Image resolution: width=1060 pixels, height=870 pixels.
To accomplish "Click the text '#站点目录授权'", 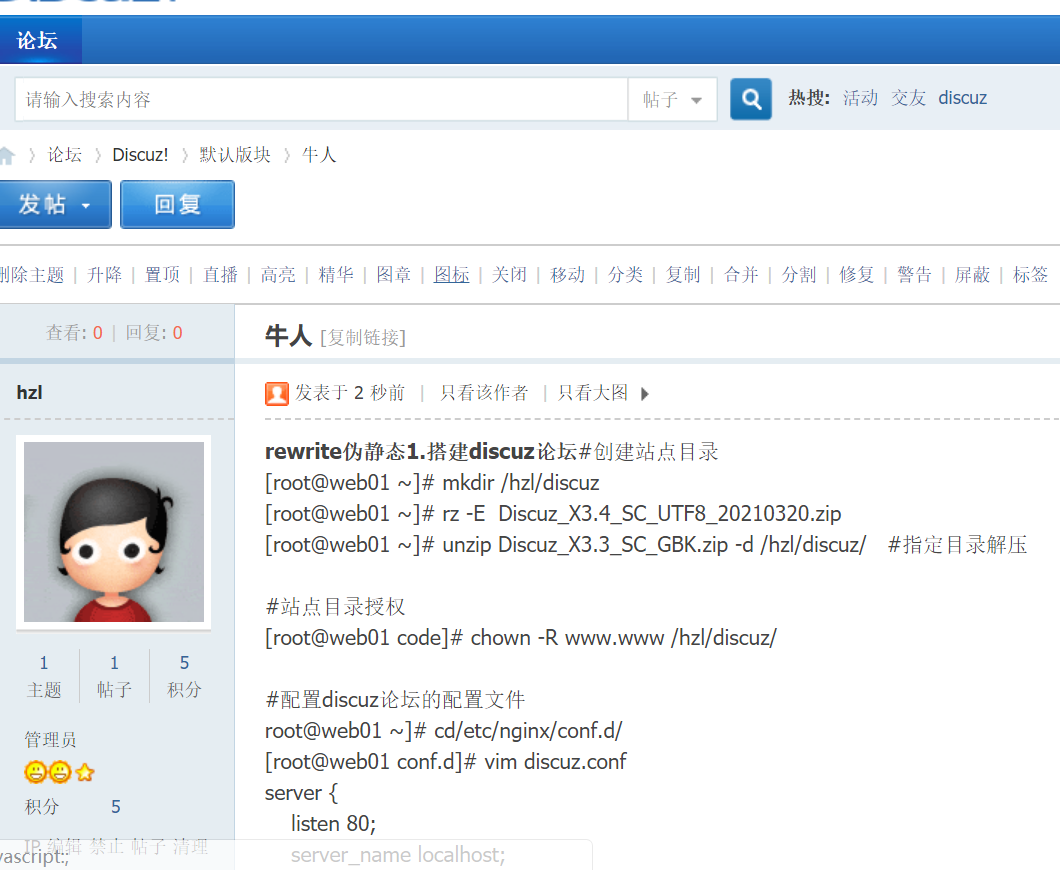I will 335,606.
